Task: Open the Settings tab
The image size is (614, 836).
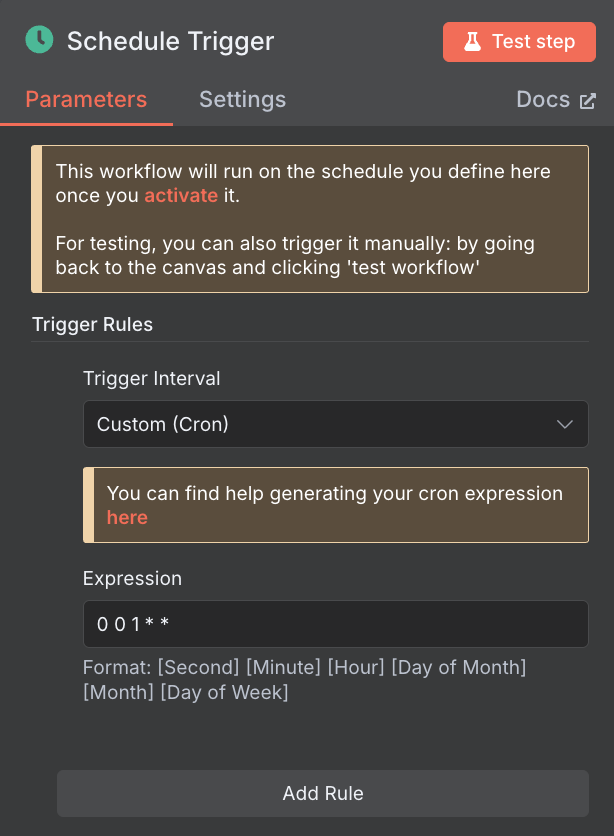Action: pyautogui.click(x=243, y=100)
